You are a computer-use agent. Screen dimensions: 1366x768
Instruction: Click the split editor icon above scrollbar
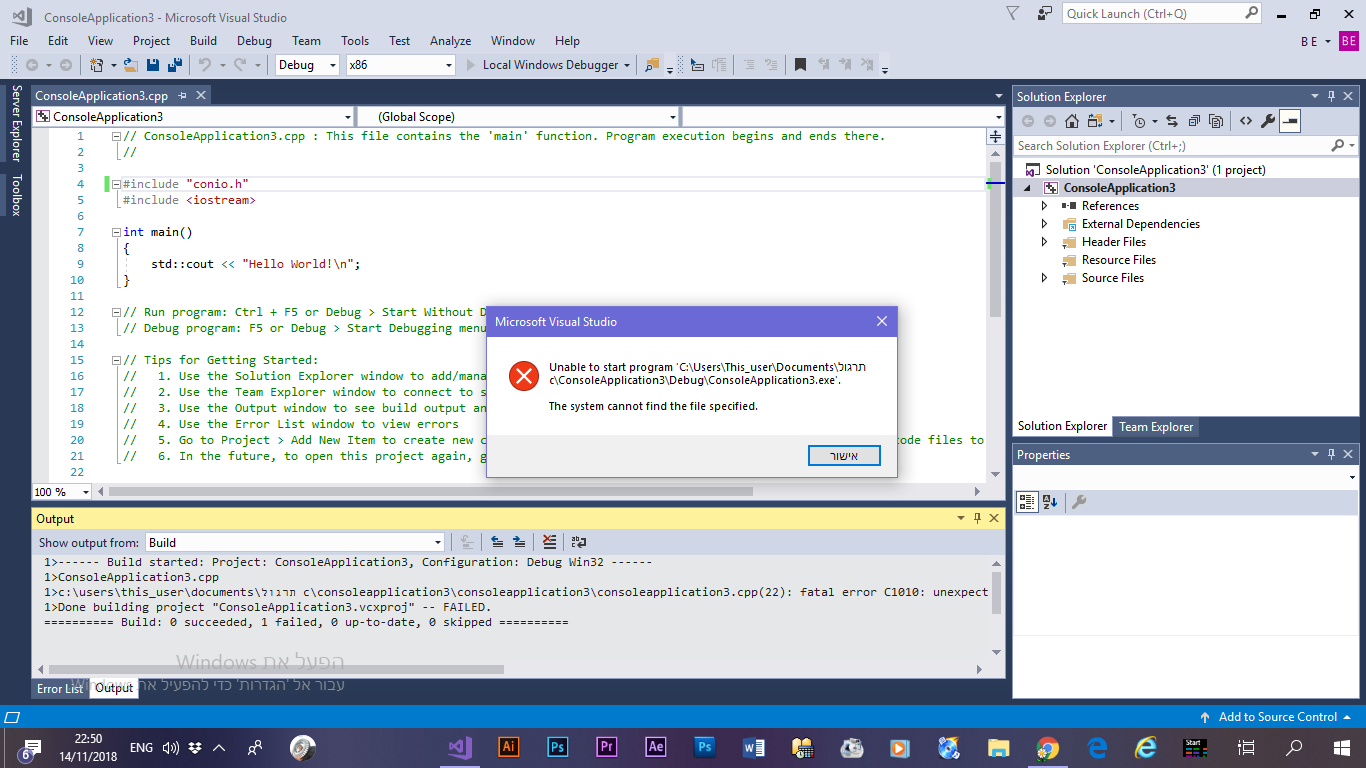[x=996, y=137]
